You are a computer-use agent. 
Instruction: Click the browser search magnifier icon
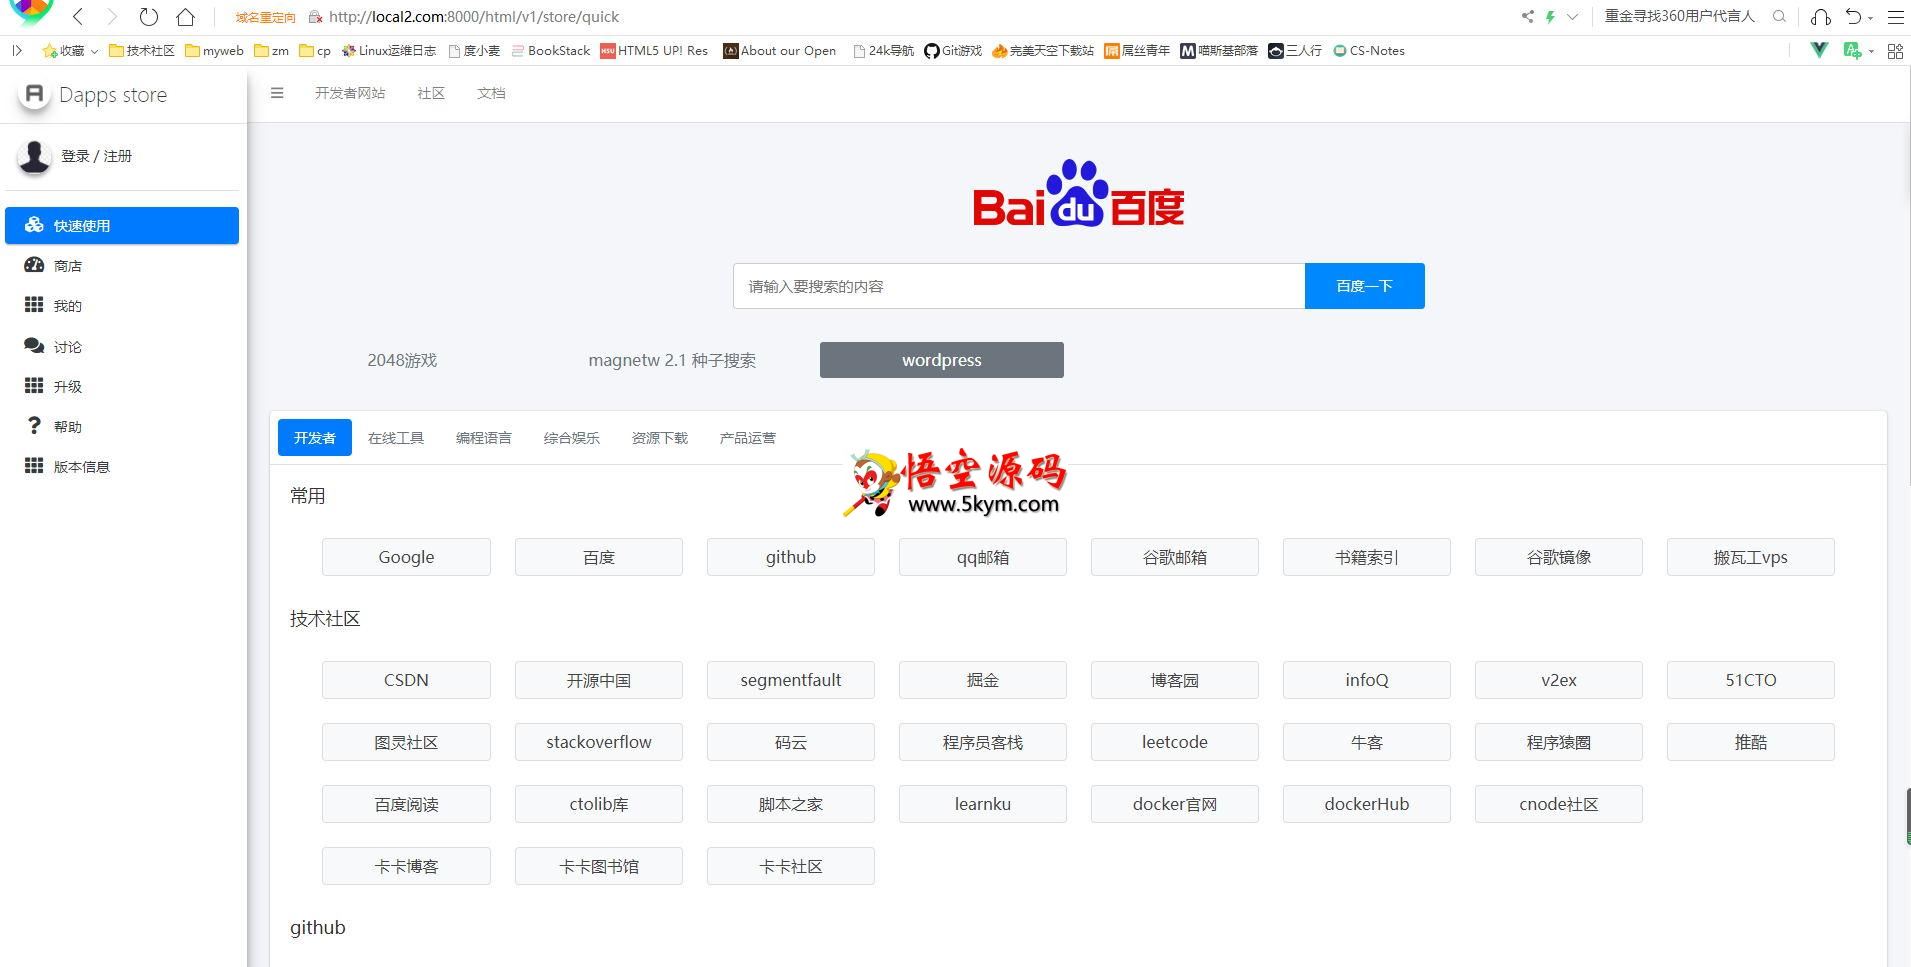[1779, 16]
